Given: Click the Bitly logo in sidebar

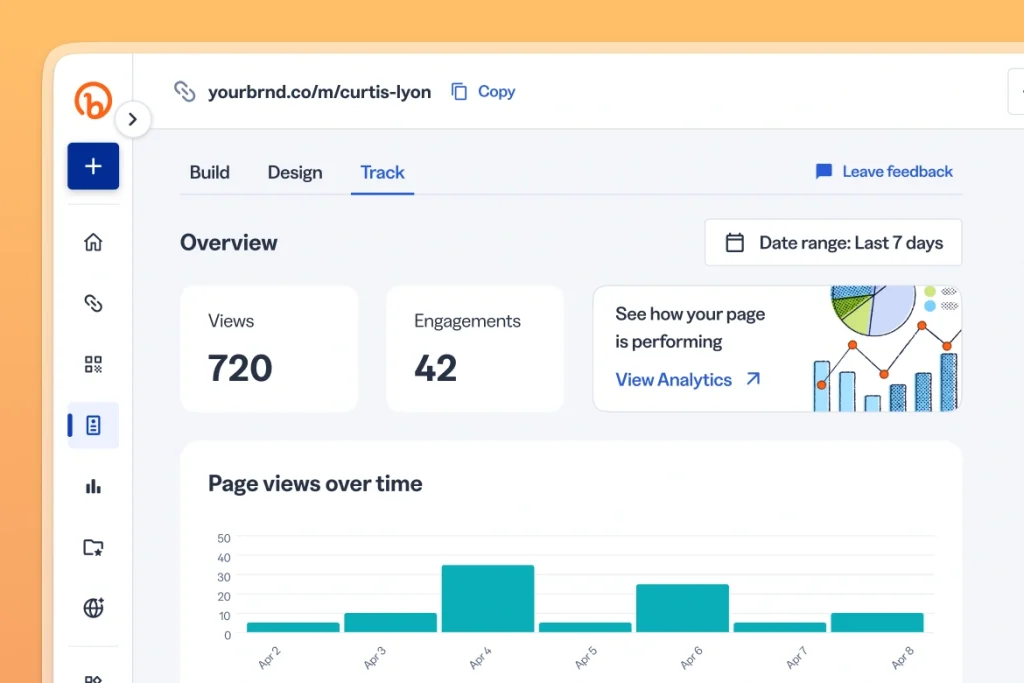Looking at the screenshot, I should coord(93,100).
